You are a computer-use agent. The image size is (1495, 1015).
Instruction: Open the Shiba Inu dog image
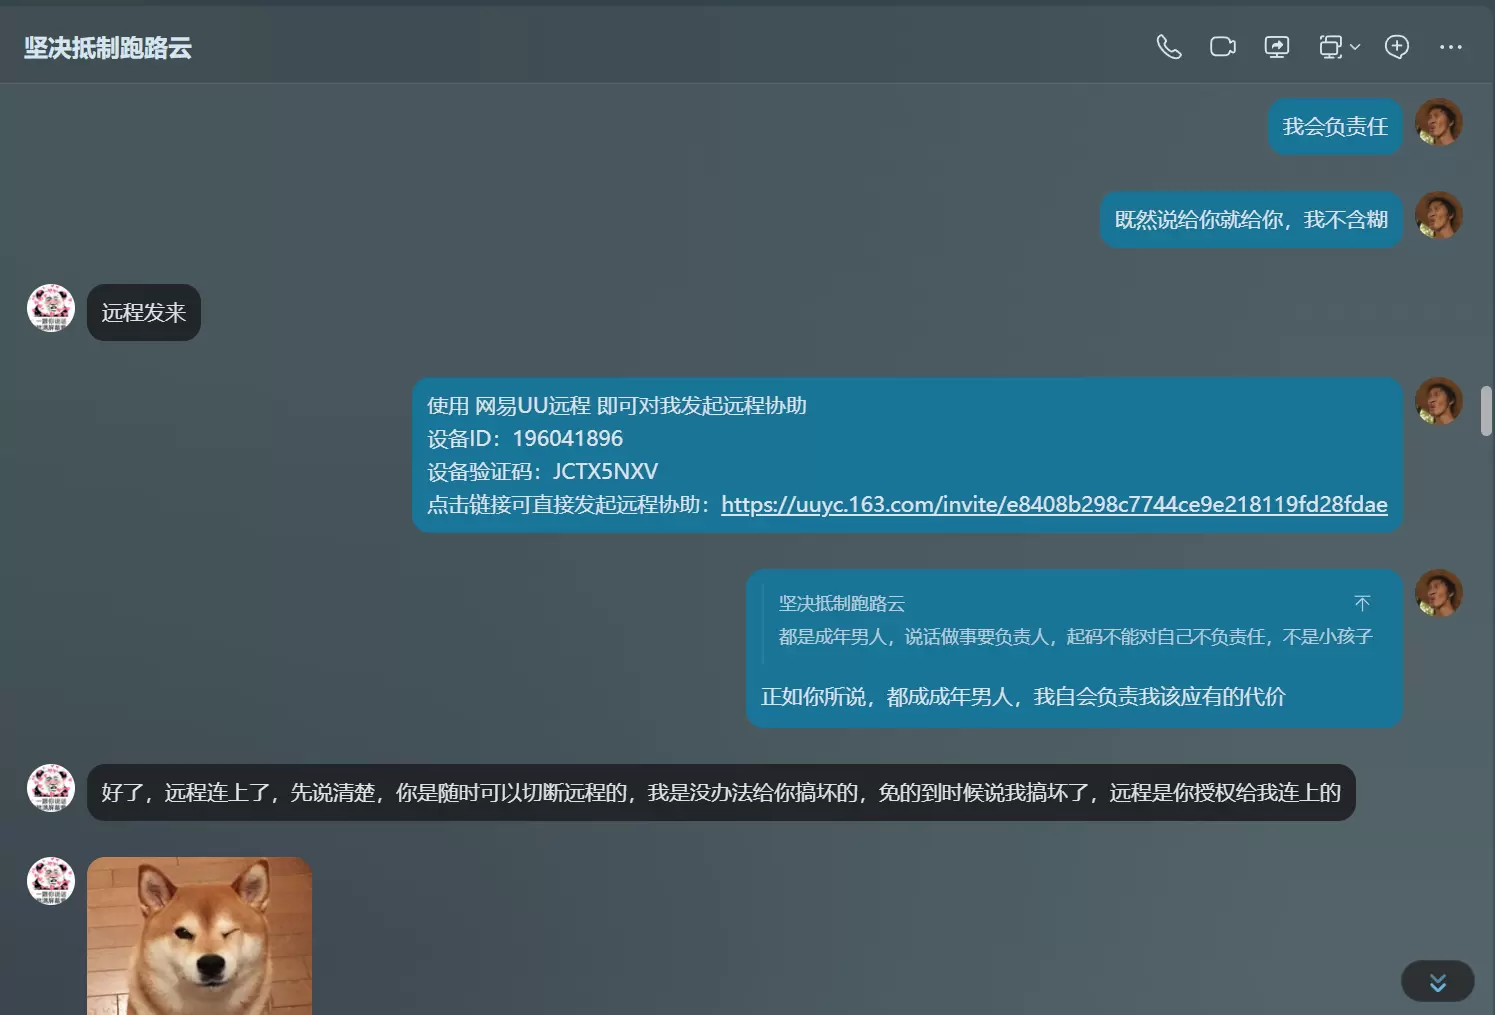[x=199, y=936]
